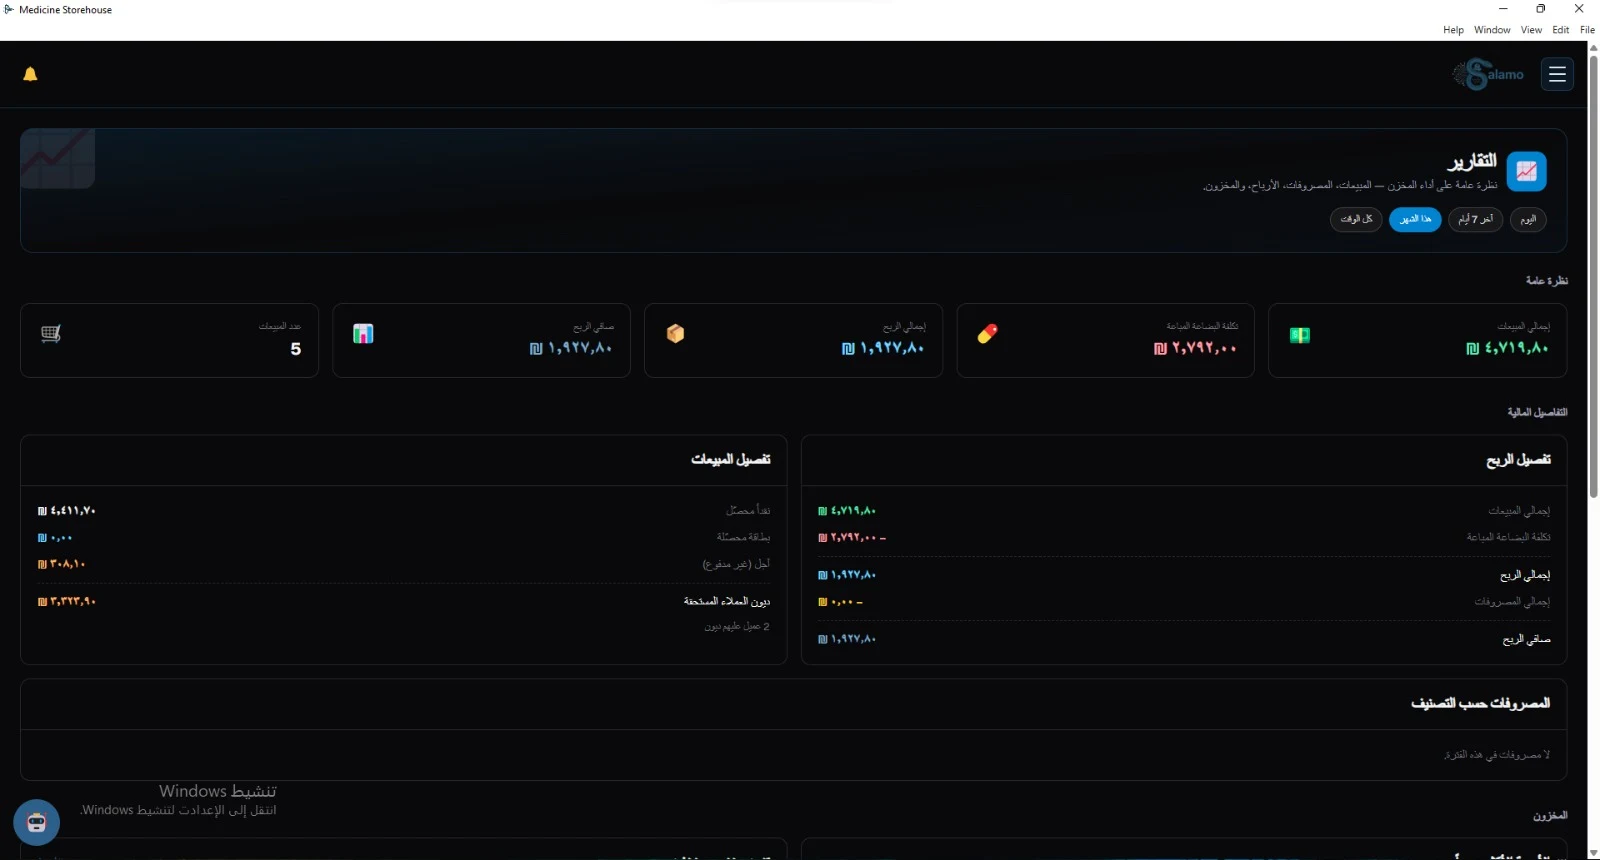
Task: Click the faded chart thumbnail in the banner
Action: pyautogui.click(x=58, y=158)
